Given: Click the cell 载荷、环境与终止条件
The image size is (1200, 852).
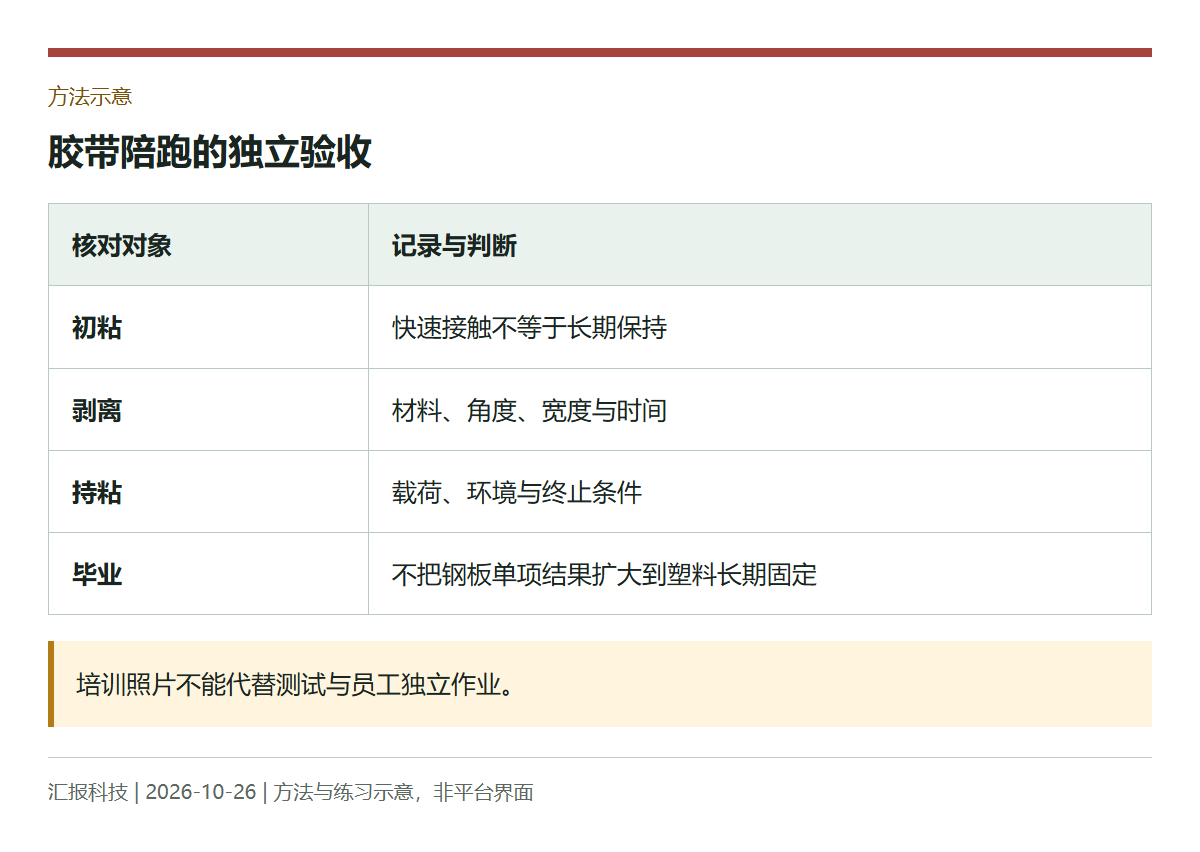Looking at the screenshot, I should pos(760,492).
